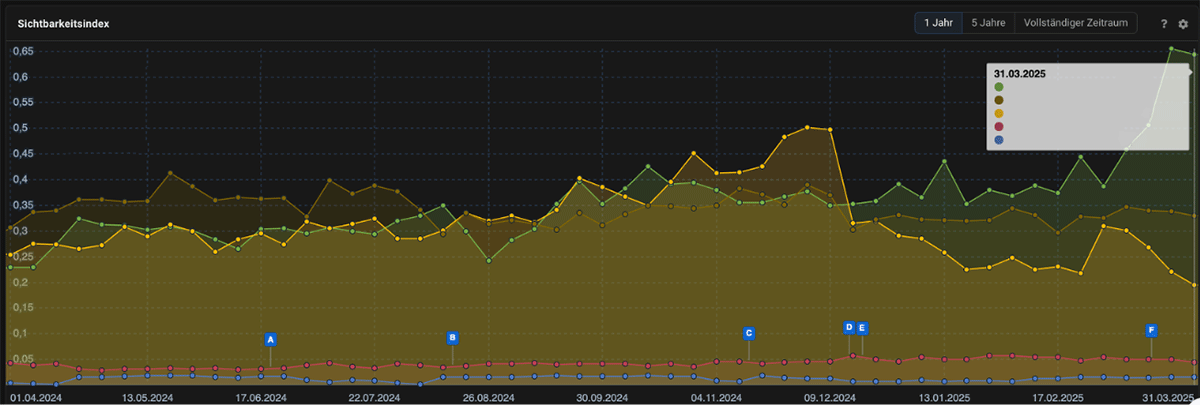
Task: Select event pin E marker
Action: (x=863, y=328)
